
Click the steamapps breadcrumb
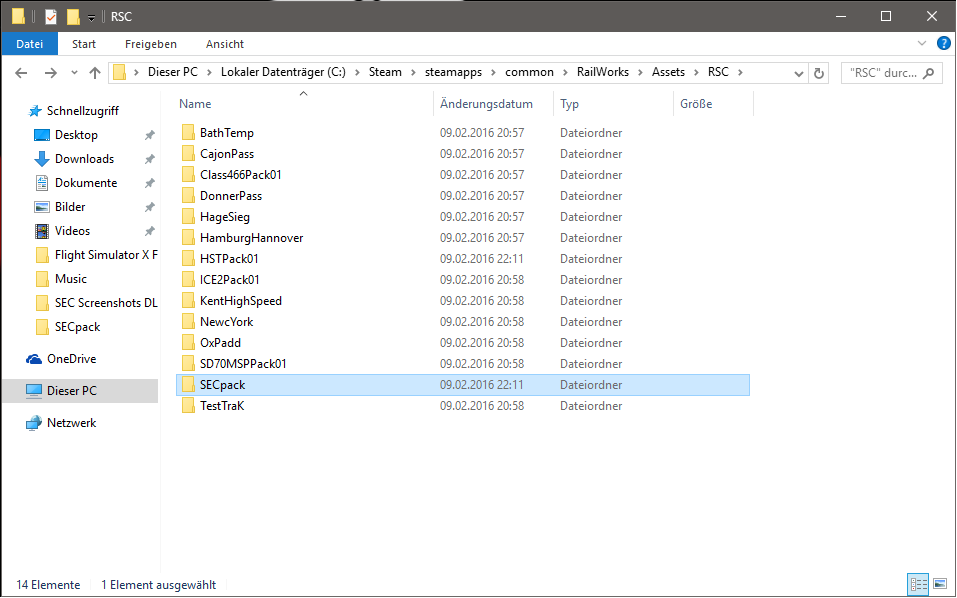pos(453,72)
